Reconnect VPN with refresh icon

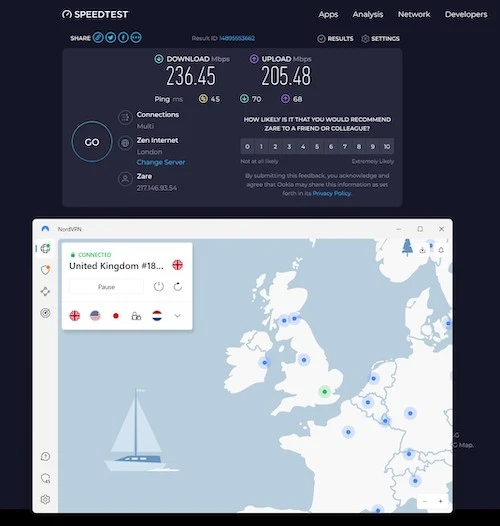click(x=178, y=287)
